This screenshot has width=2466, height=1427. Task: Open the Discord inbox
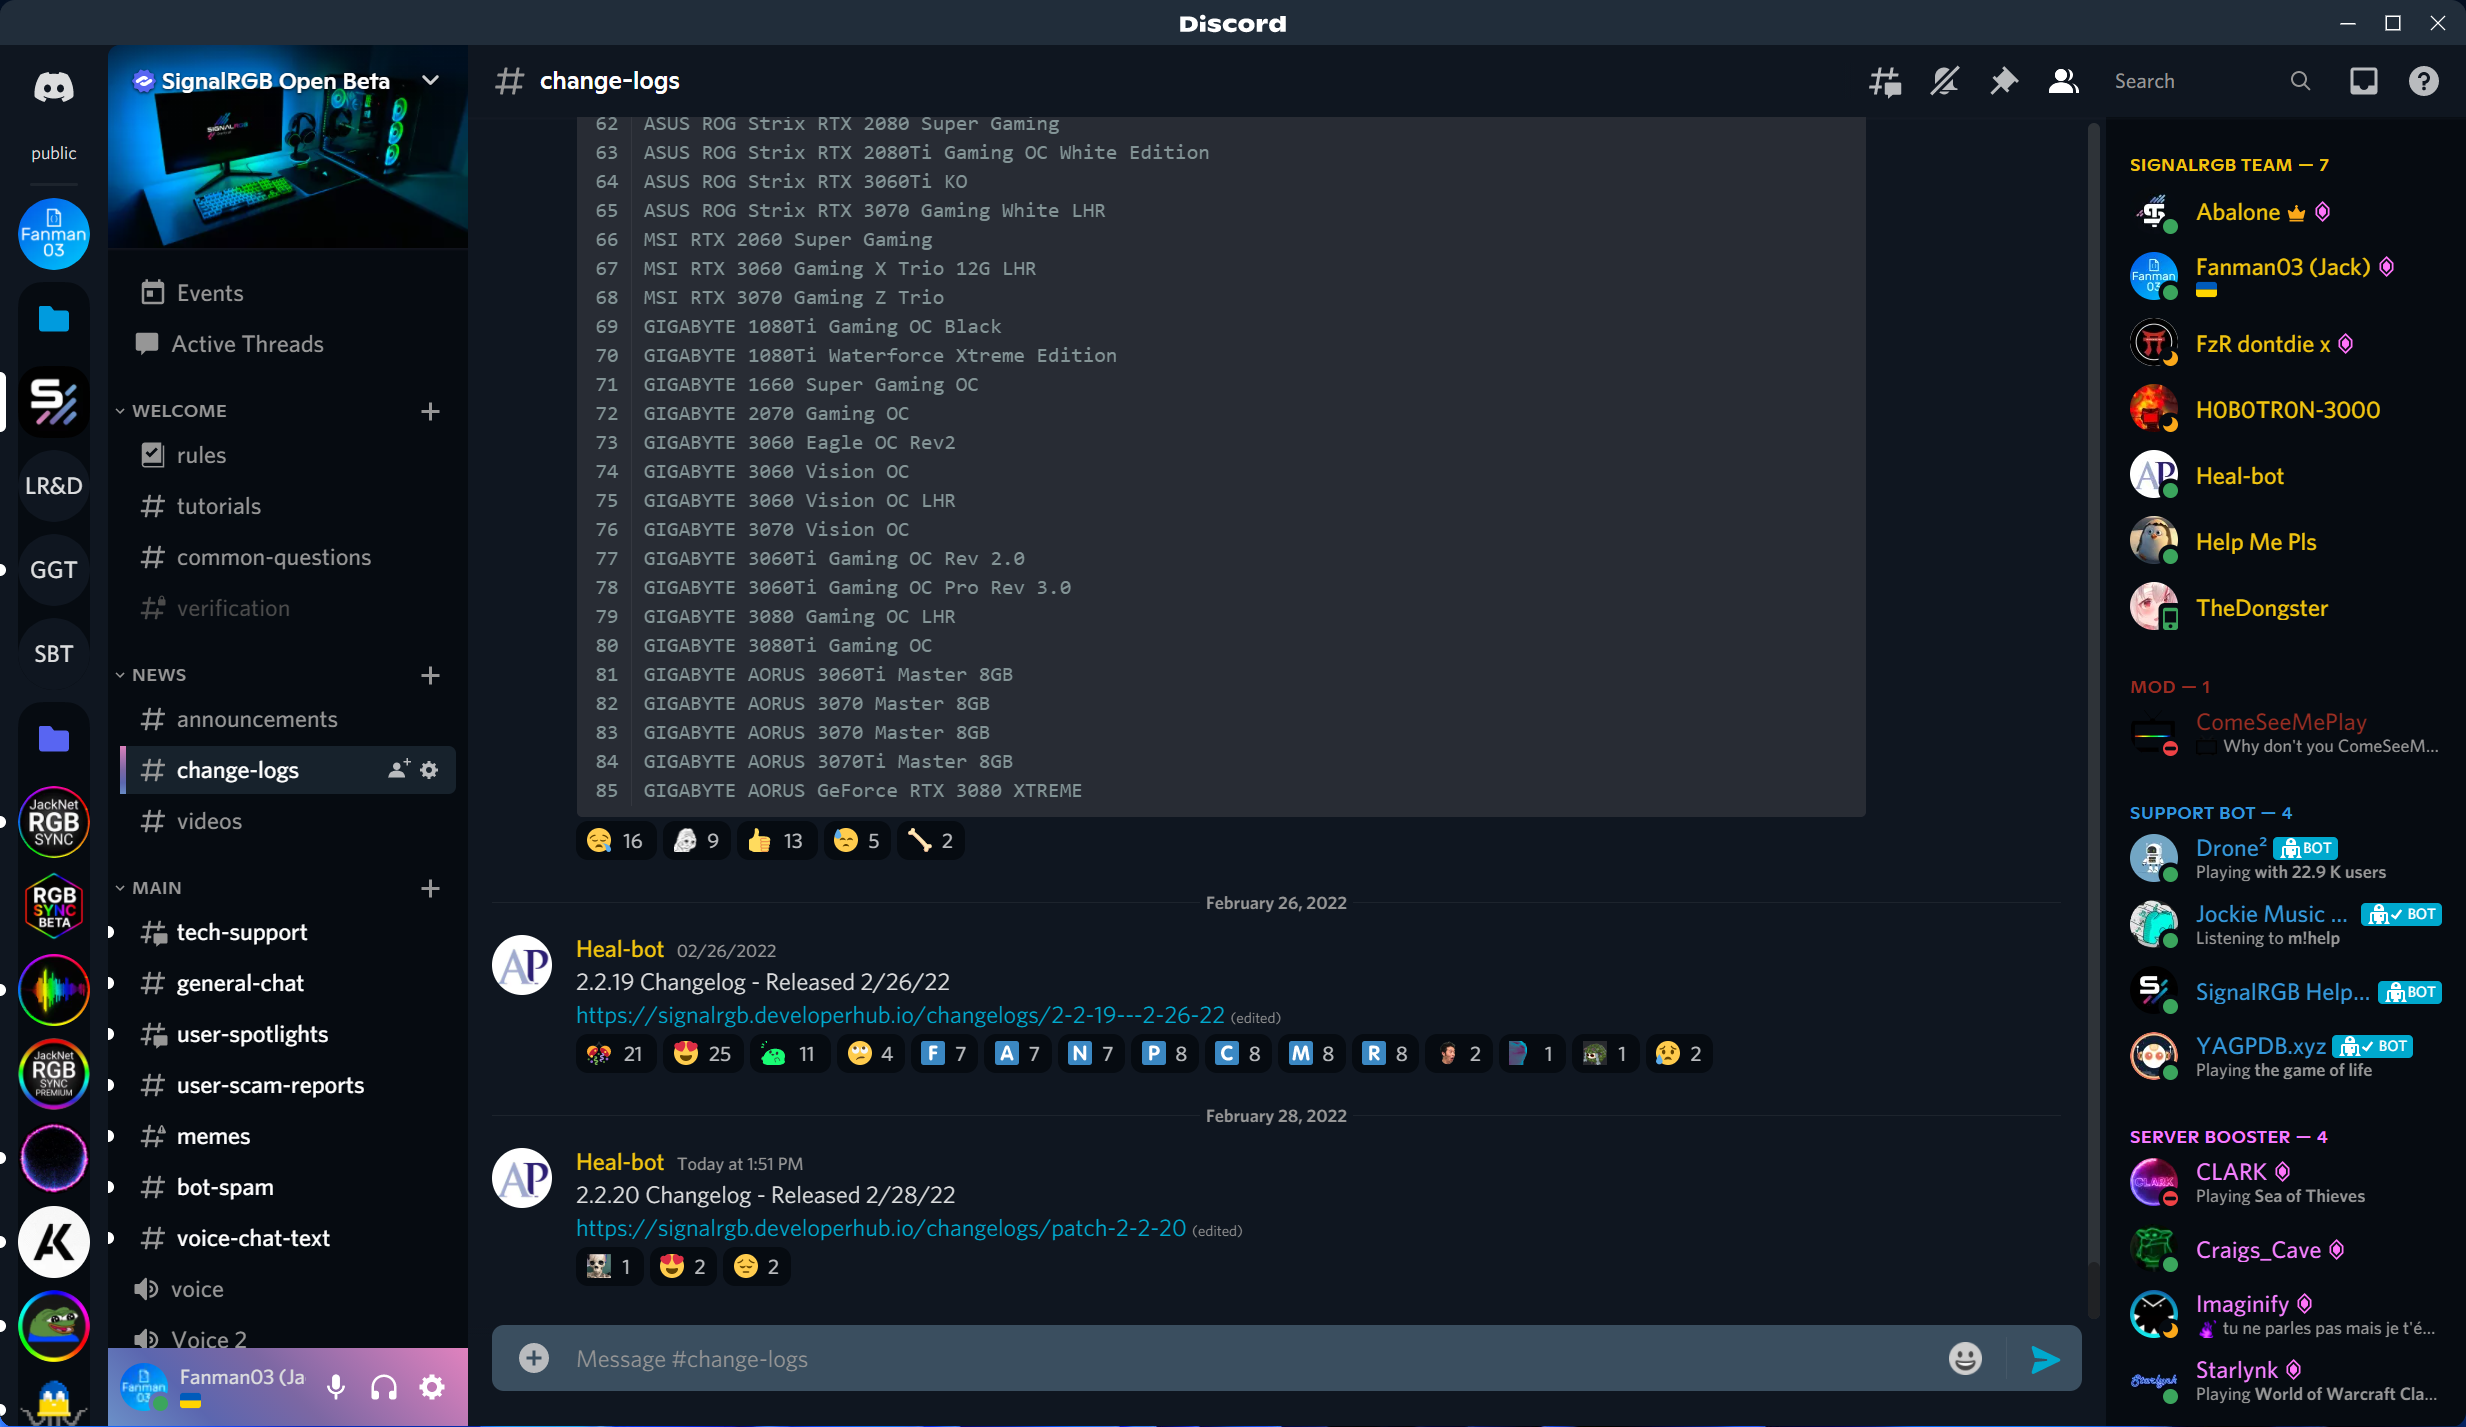coord(2361,81)
